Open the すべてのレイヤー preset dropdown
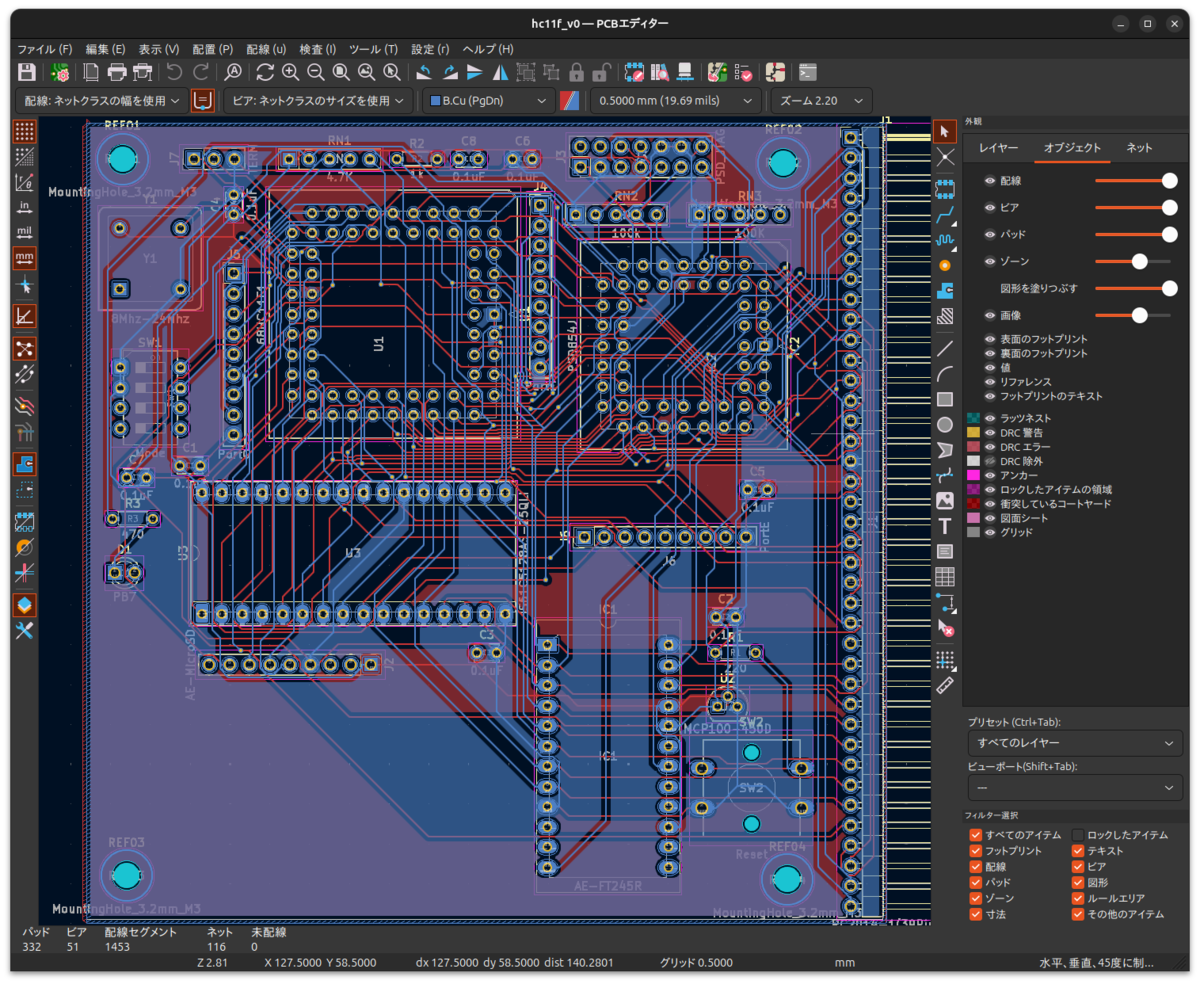 coord(1074,743)
